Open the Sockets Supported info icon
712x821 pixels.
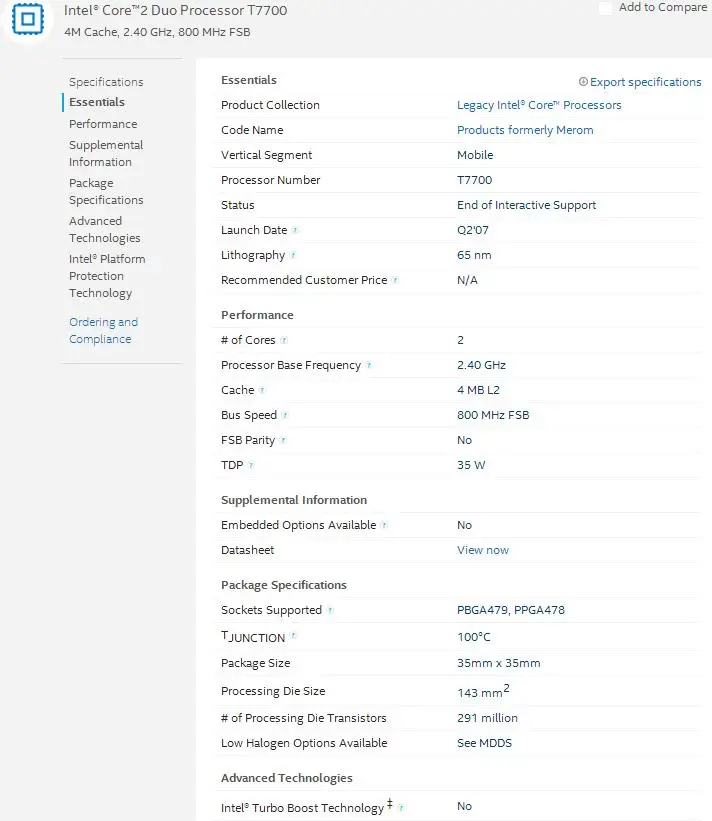click(330, 610)
